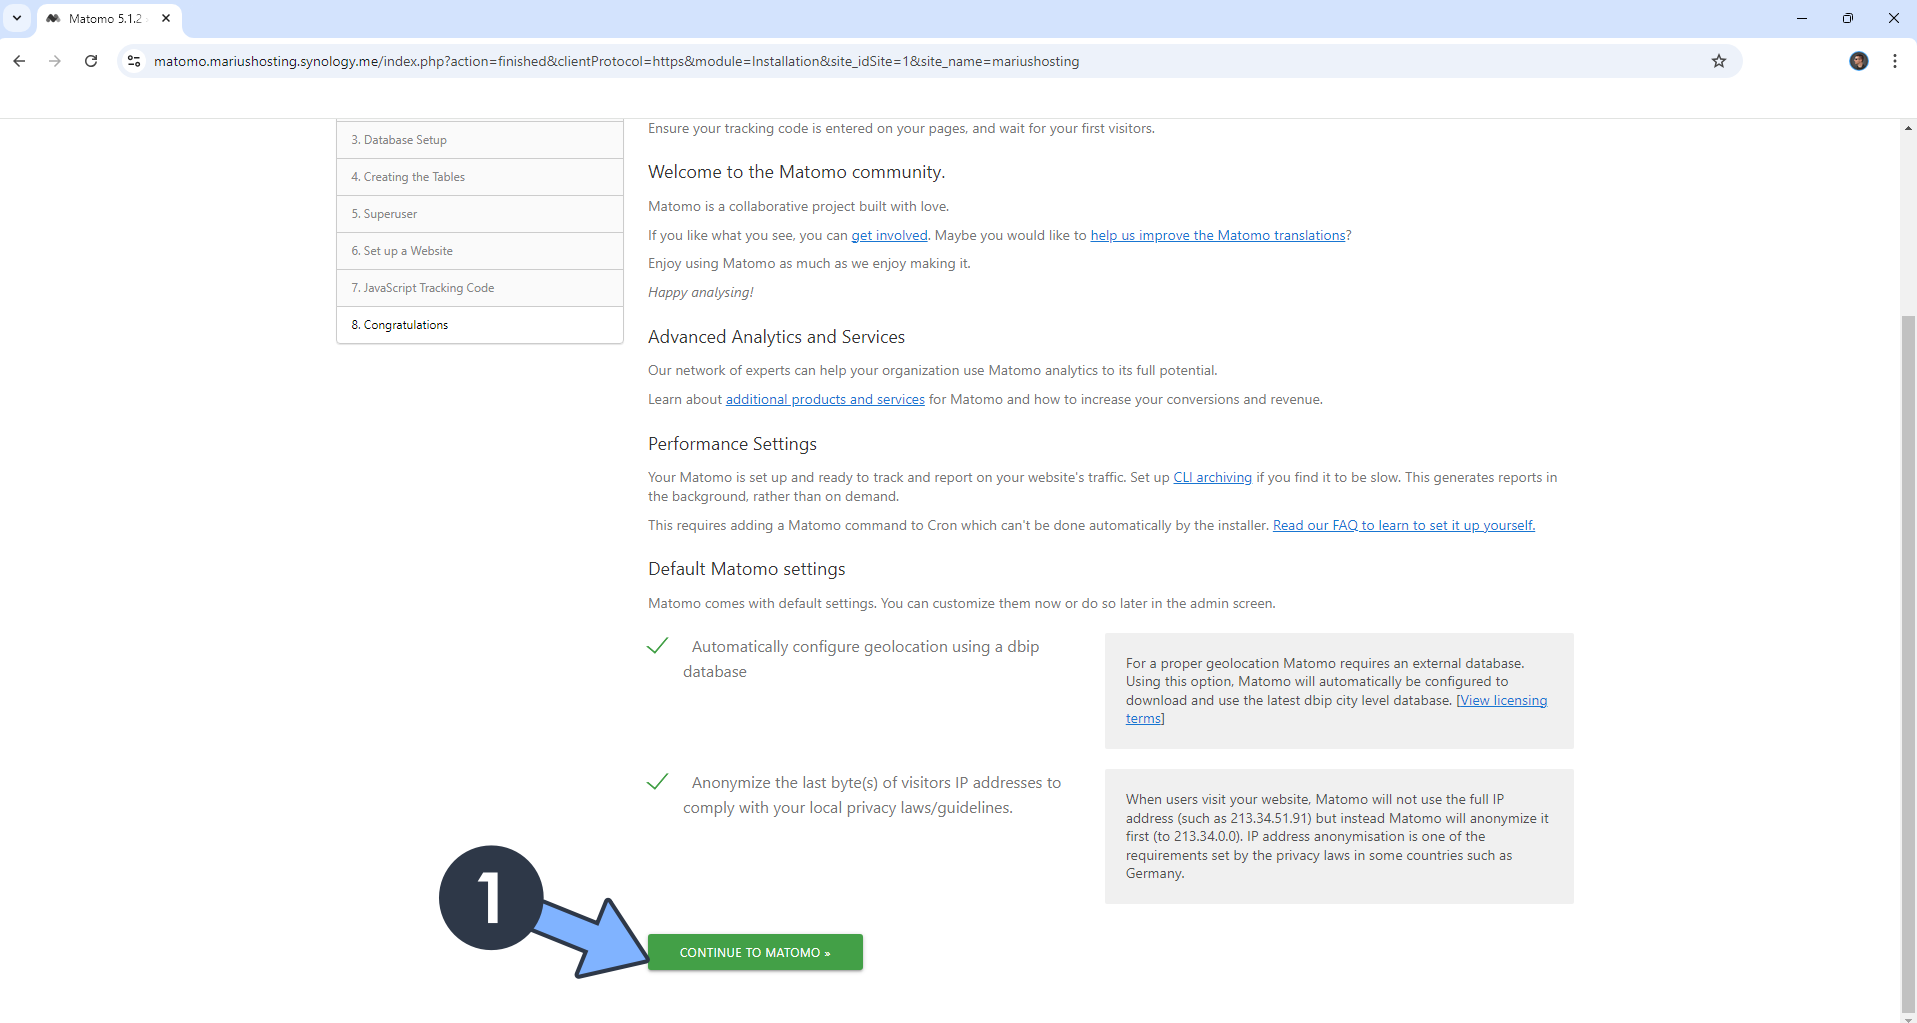Select step 7. JavaScript Tracking Code

coord(480,288)
